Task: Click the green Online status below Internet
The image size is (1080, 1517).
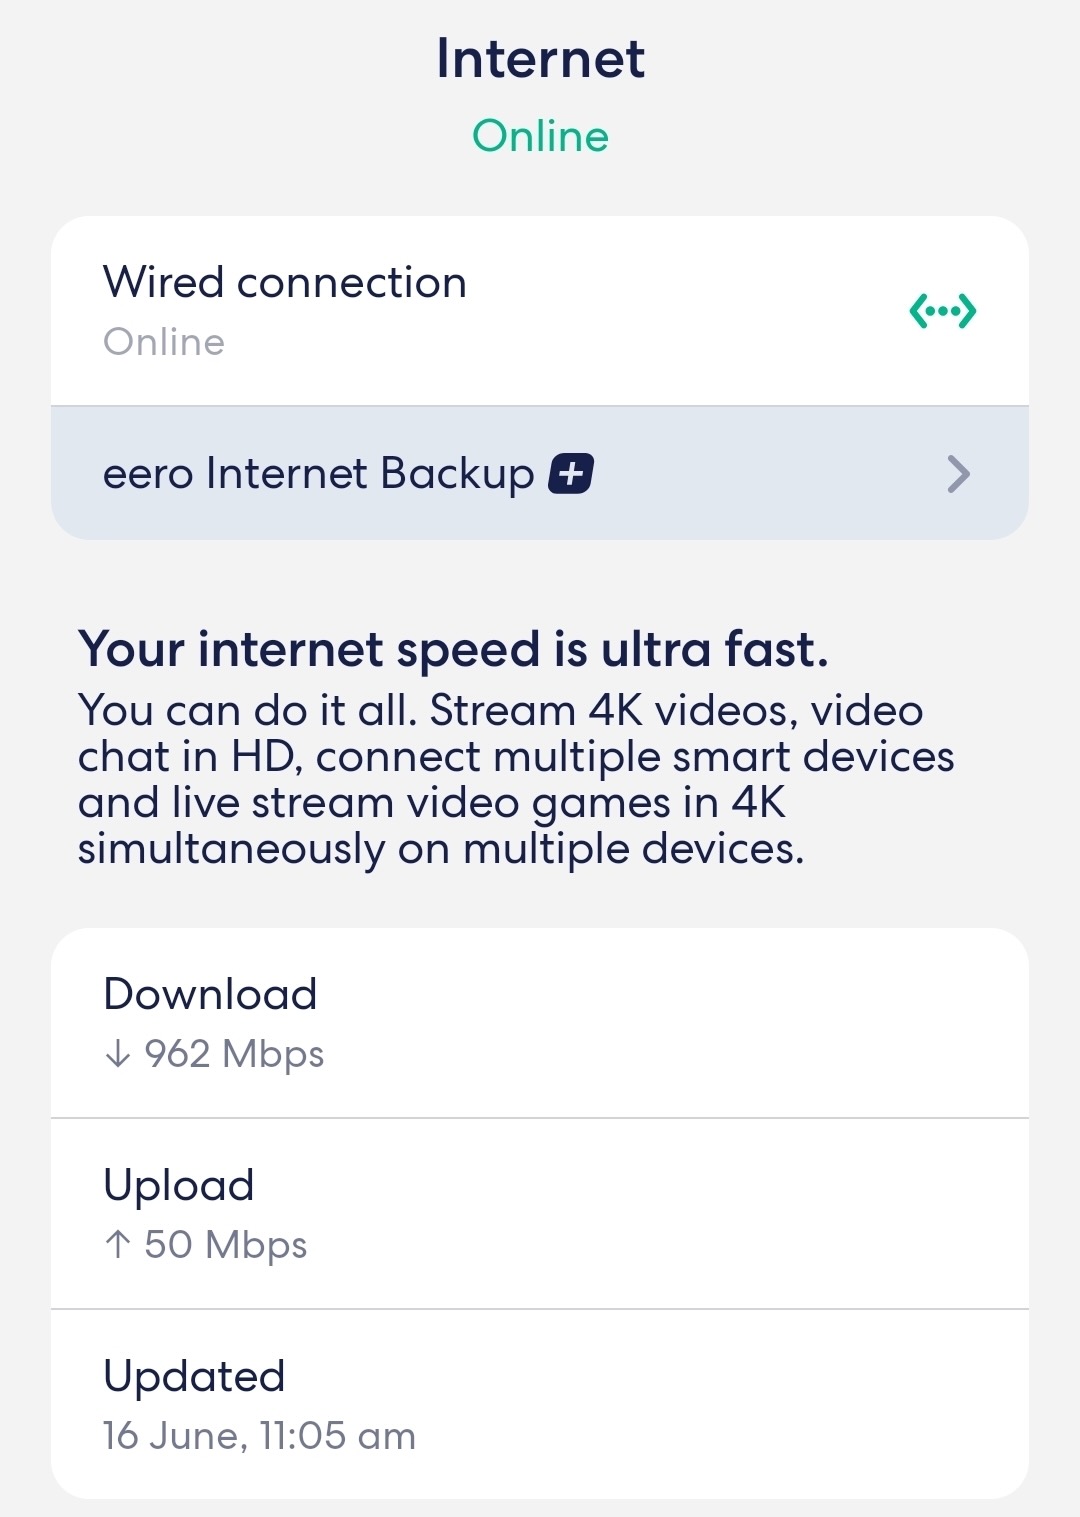Action: [540, 136]
